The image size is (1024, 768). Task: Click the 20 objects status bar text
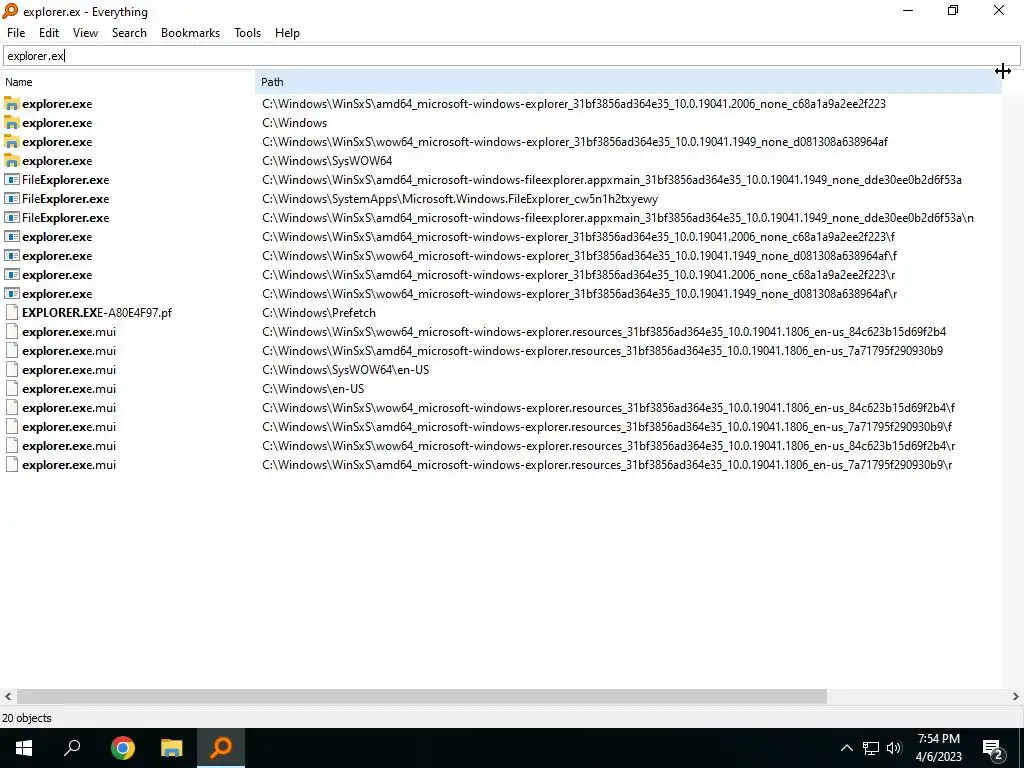point(27,718)
